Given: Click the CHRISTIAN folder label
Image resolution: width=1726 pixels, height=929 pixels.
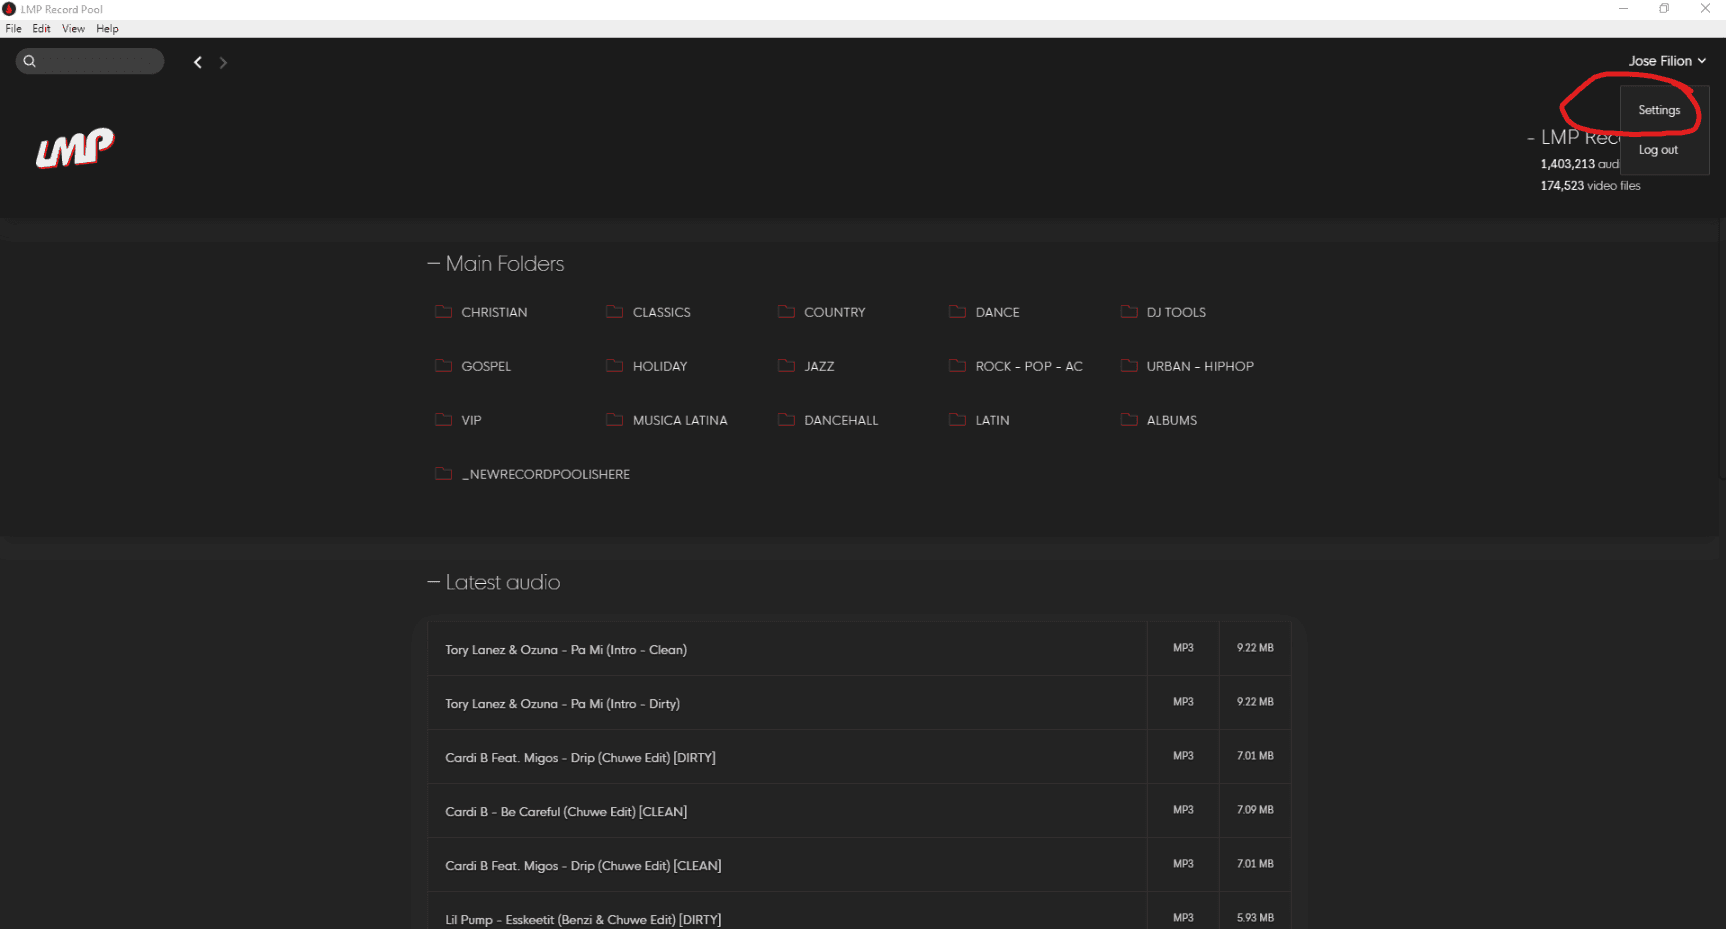Looking at the screenshot, I should click(494, 312).
